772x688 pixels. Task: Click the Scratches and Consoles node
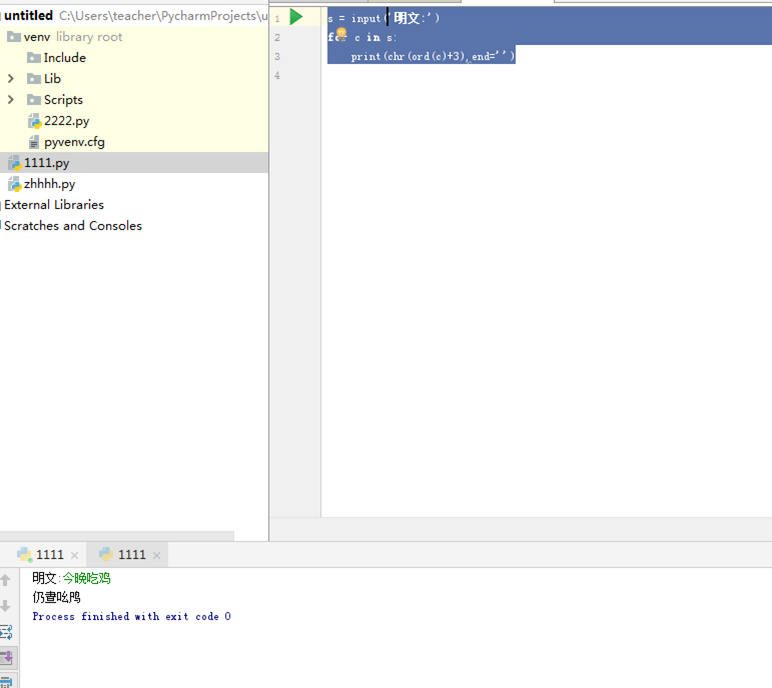[72, 226]
